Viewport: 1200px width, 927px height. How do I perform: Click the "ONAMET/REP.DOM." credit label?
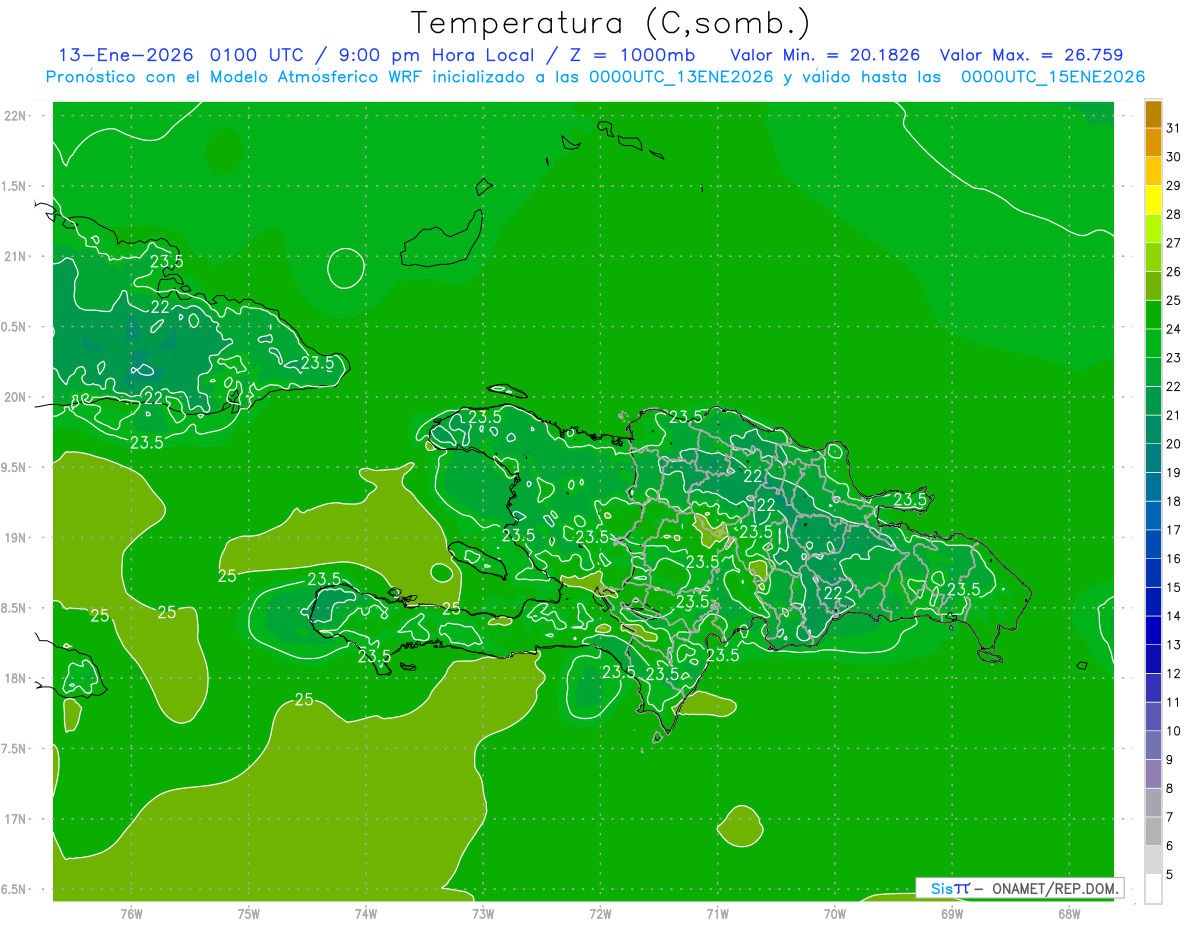(1054, 888)
